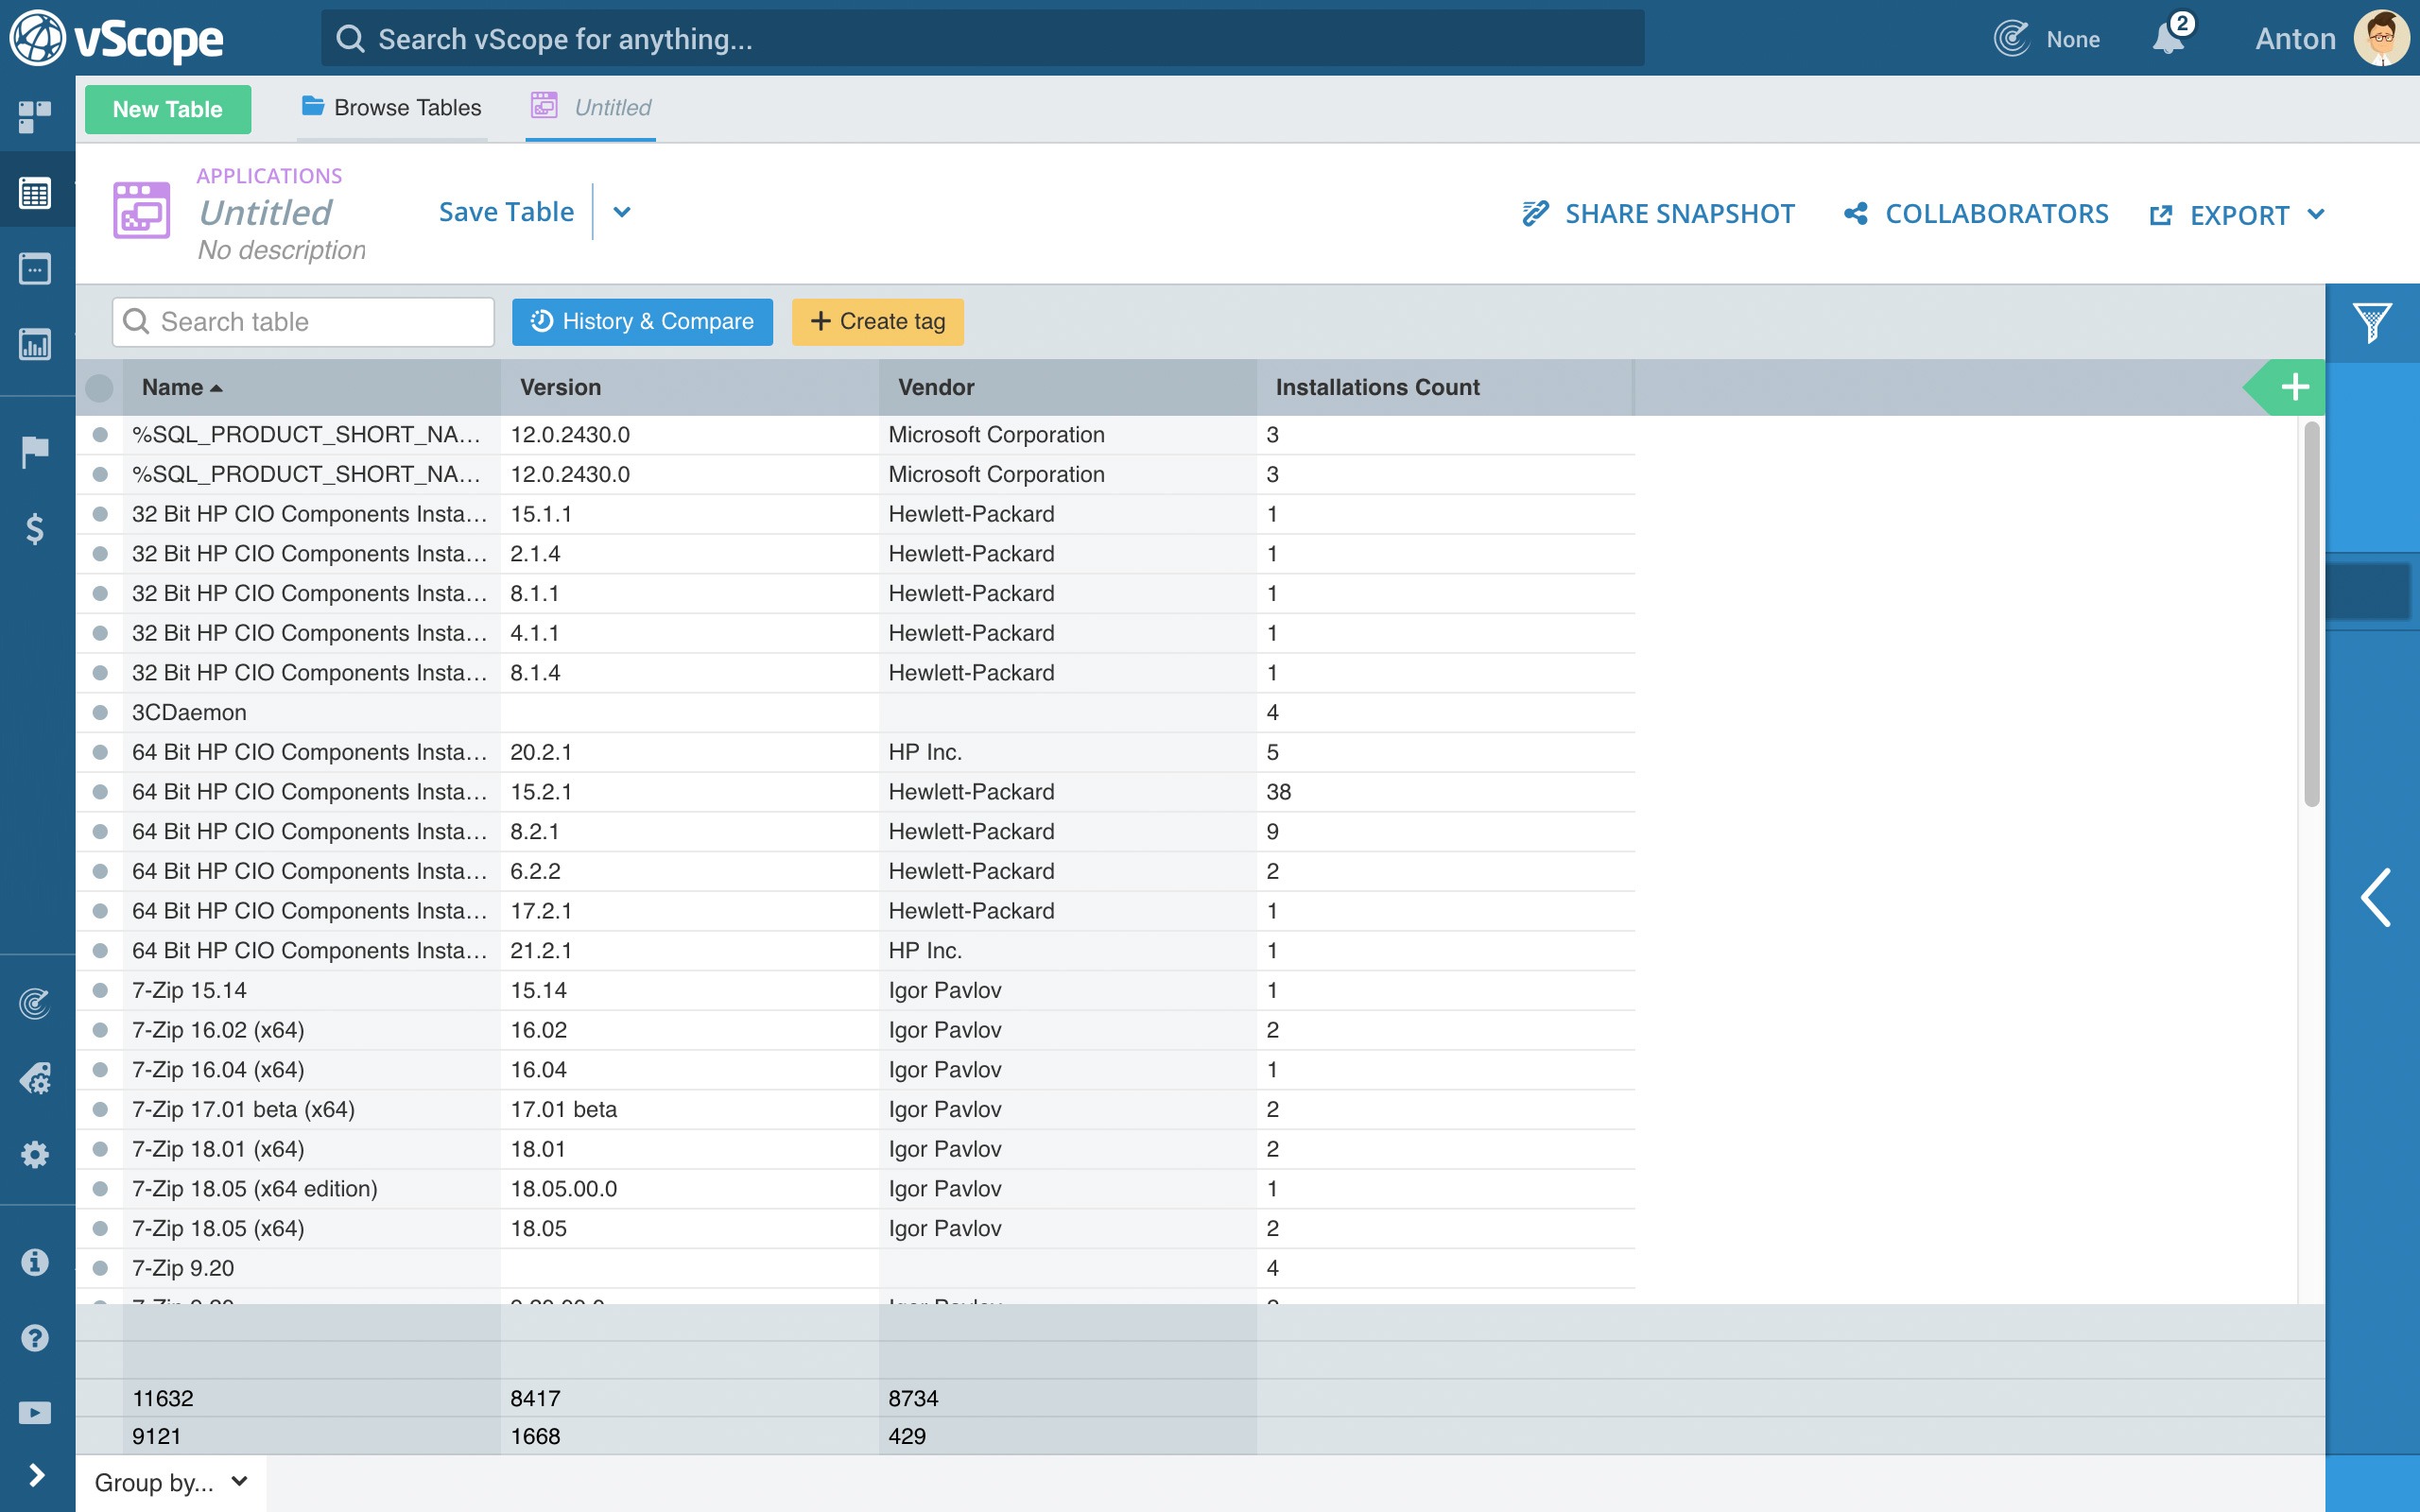This screenshot has height=1512, width=2420.
Task: Toggle select-all circle in table header
Action: (99, 387)
